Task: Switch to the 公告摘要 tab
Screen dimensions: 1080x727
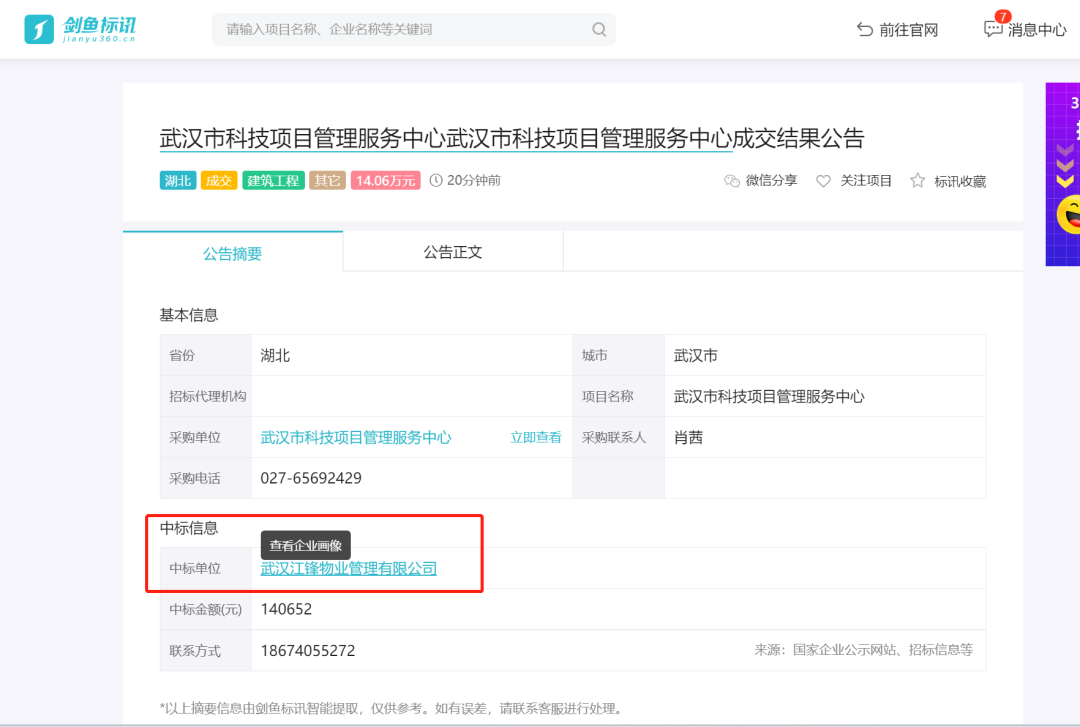Action: click(x=232, y=253)
